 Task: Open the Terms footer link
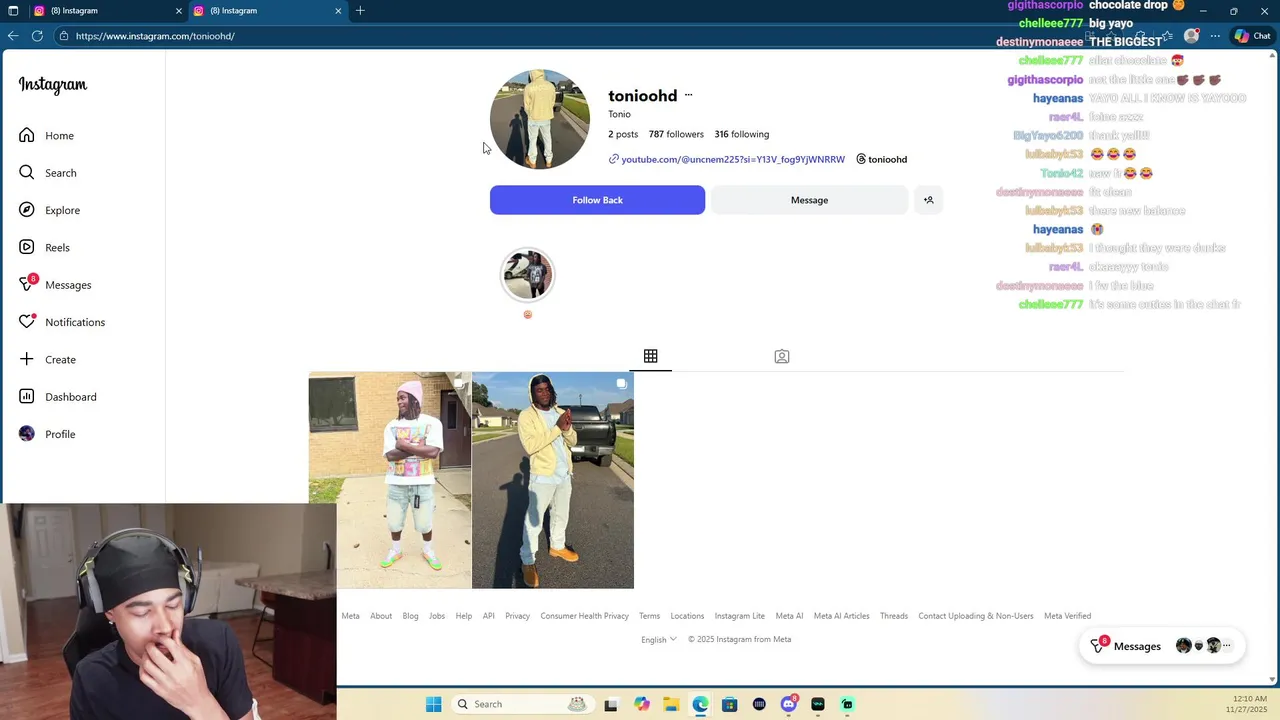[650, 616]
